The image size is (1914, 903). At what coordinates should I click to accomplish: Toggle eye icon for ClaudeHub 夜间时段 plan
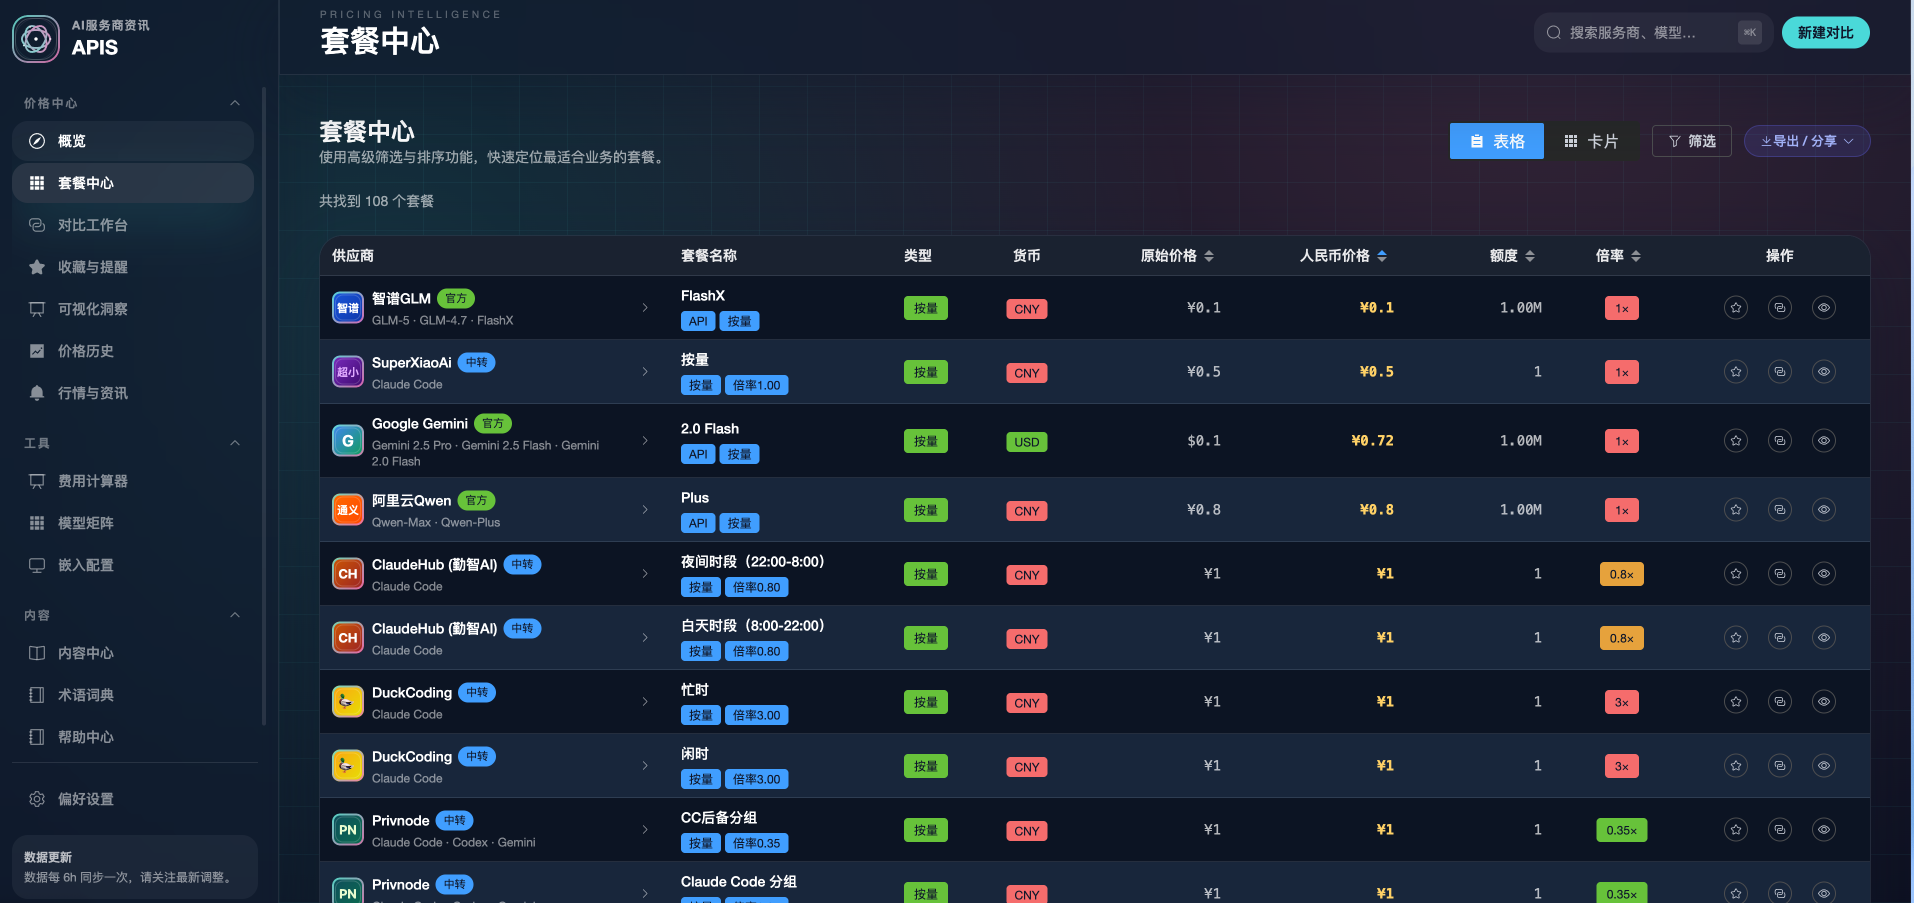[x=1823, y=574]
